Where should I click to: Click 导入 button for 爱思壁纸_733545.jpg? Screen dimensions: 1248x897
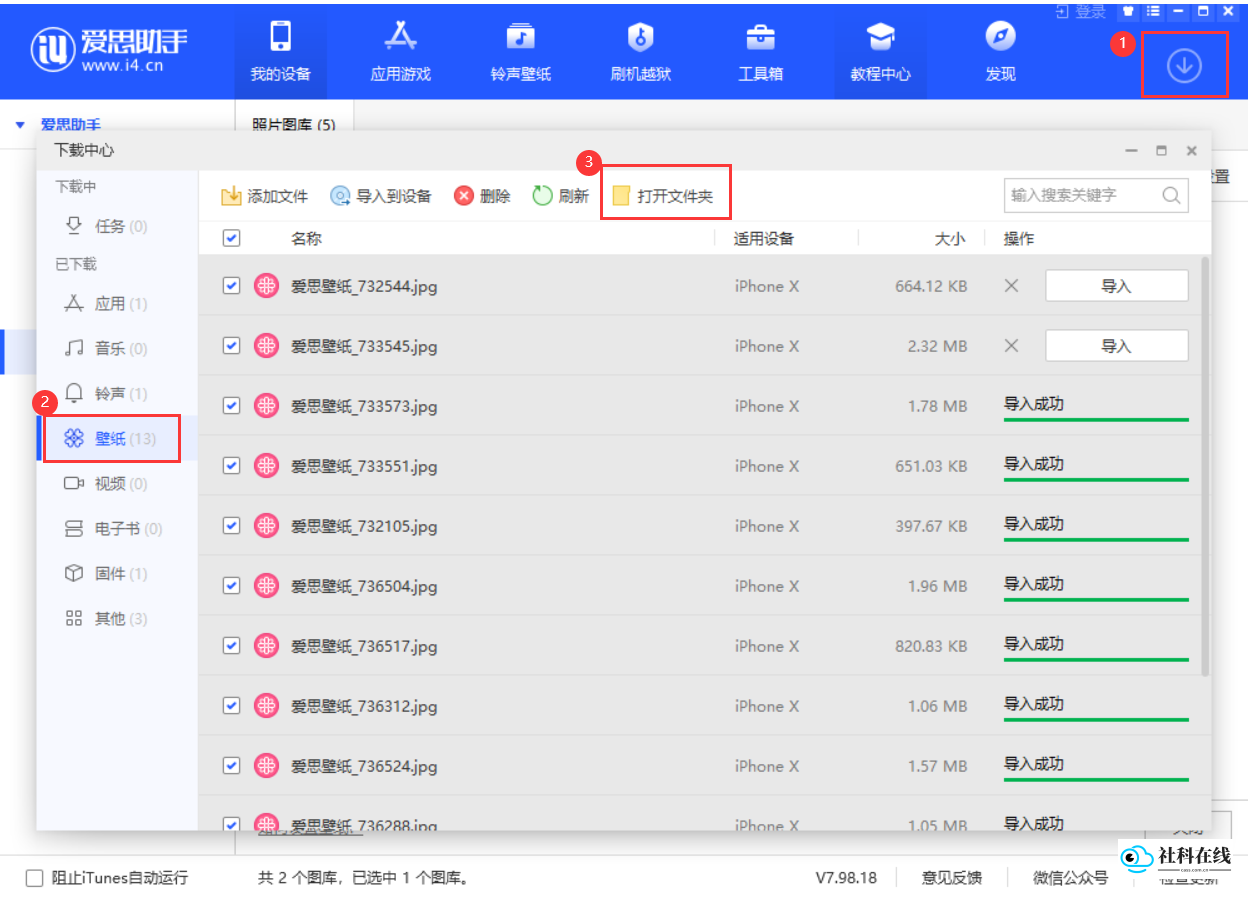[1117, 346]
